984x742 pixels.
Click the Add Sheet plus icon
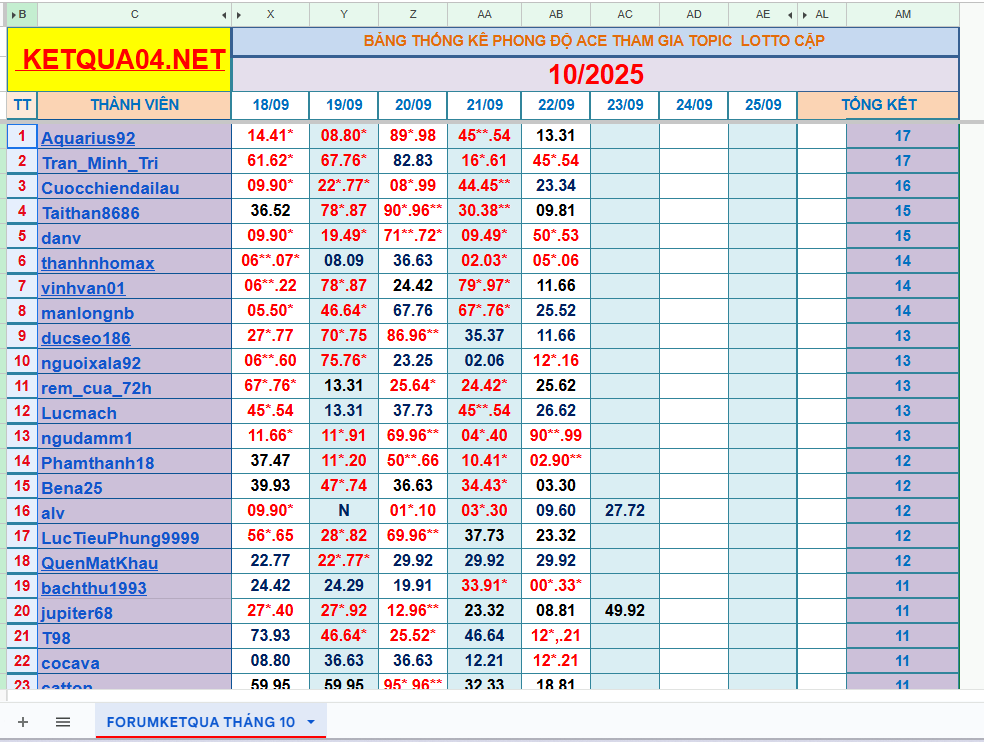click(x=23, y=722)
